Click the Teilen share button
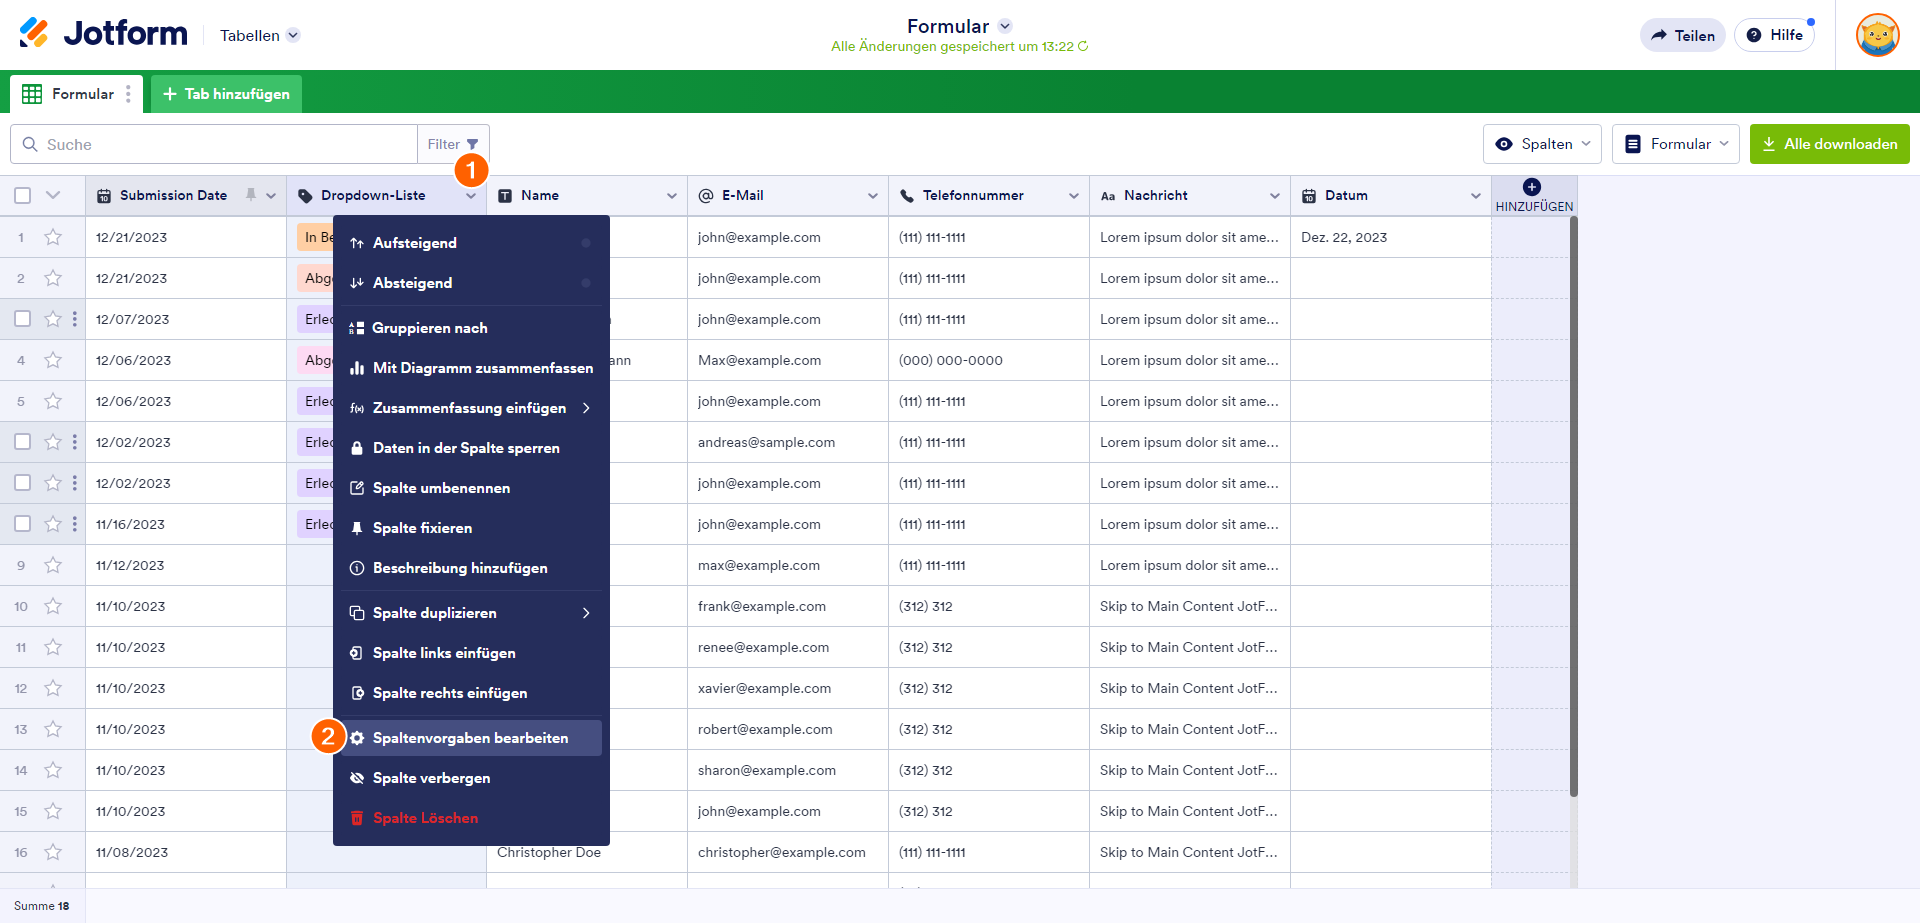The height and width of the screenshot is (923, 1920). (x=1682, y=35)
